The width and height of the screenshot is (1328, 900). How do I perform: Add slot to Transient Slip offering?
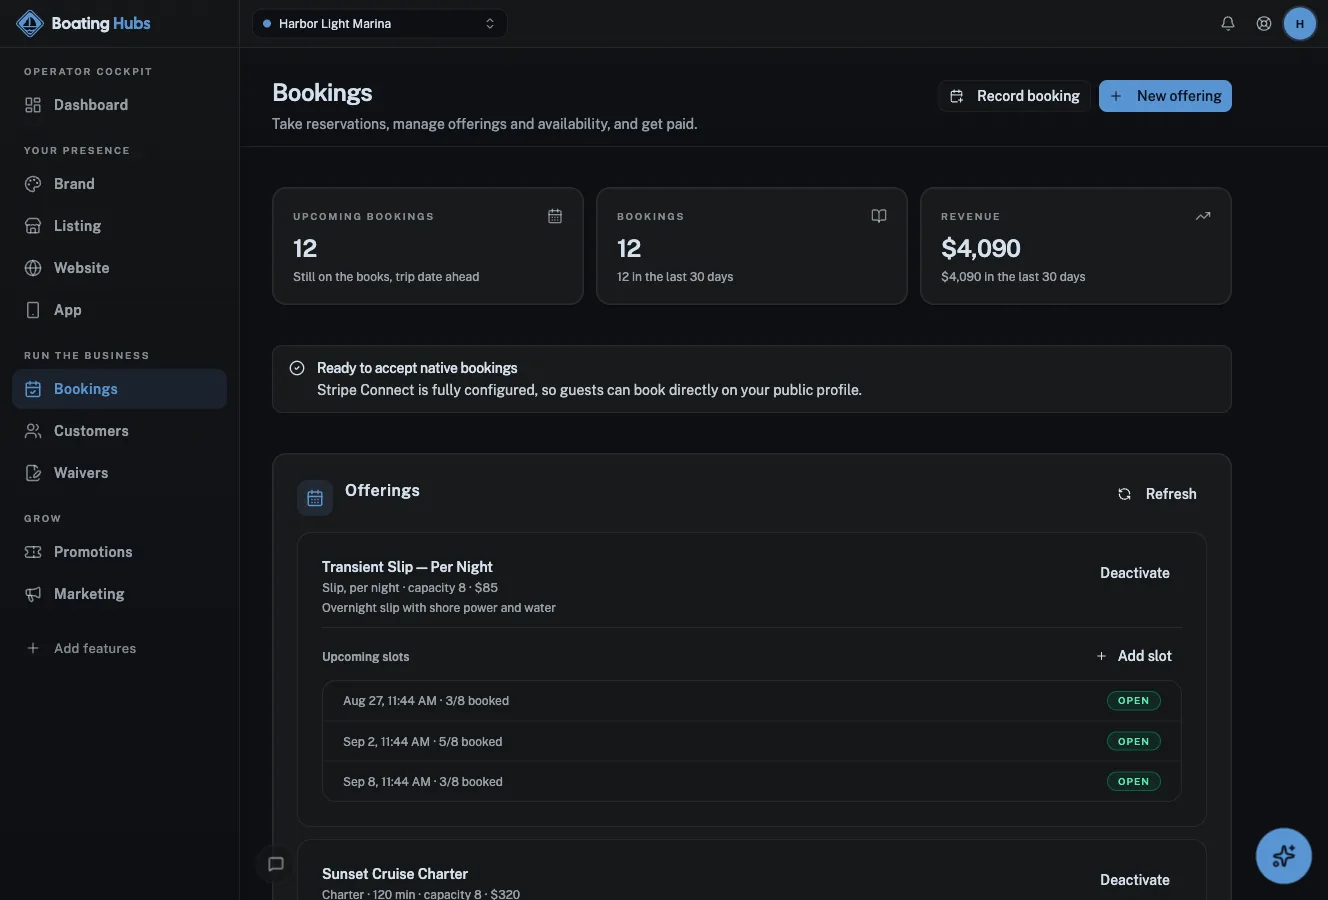pyautogui.click(x=1134, y=656)
